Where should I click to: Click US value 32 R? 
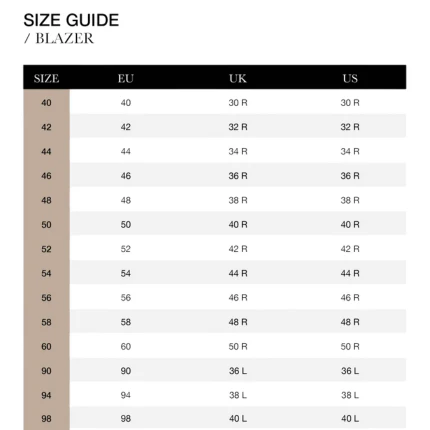pyautogui.click(x=350, y=127)
